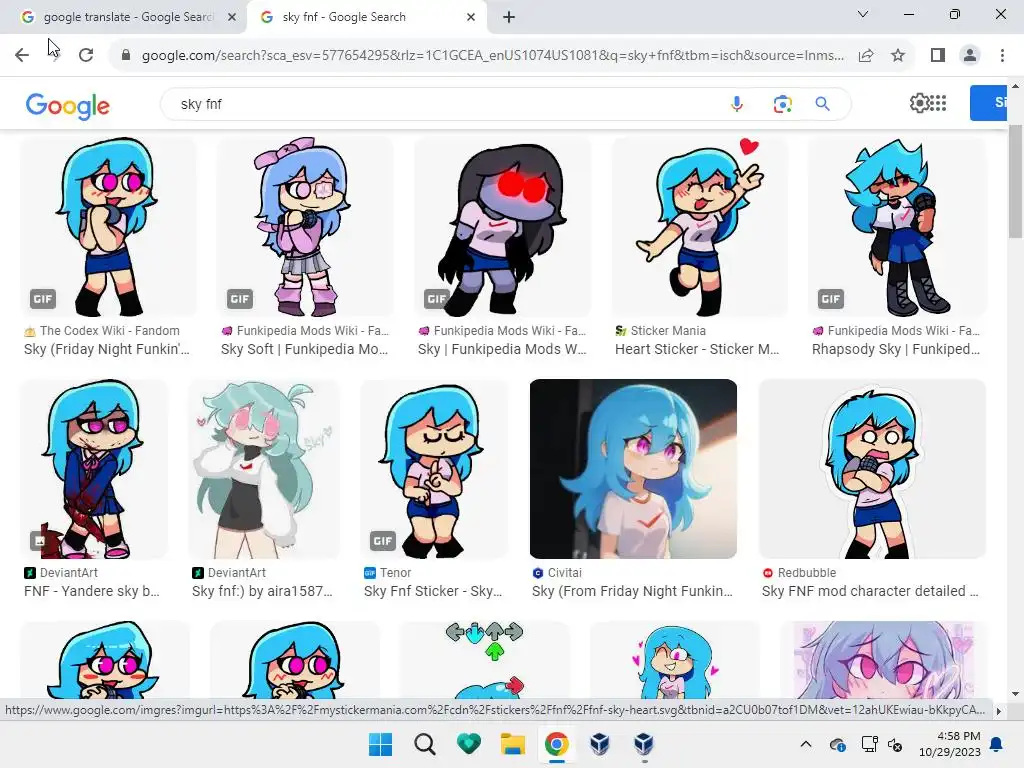
Task: Open File Explorer from the taskbar
Action: (x=513, y=744)
